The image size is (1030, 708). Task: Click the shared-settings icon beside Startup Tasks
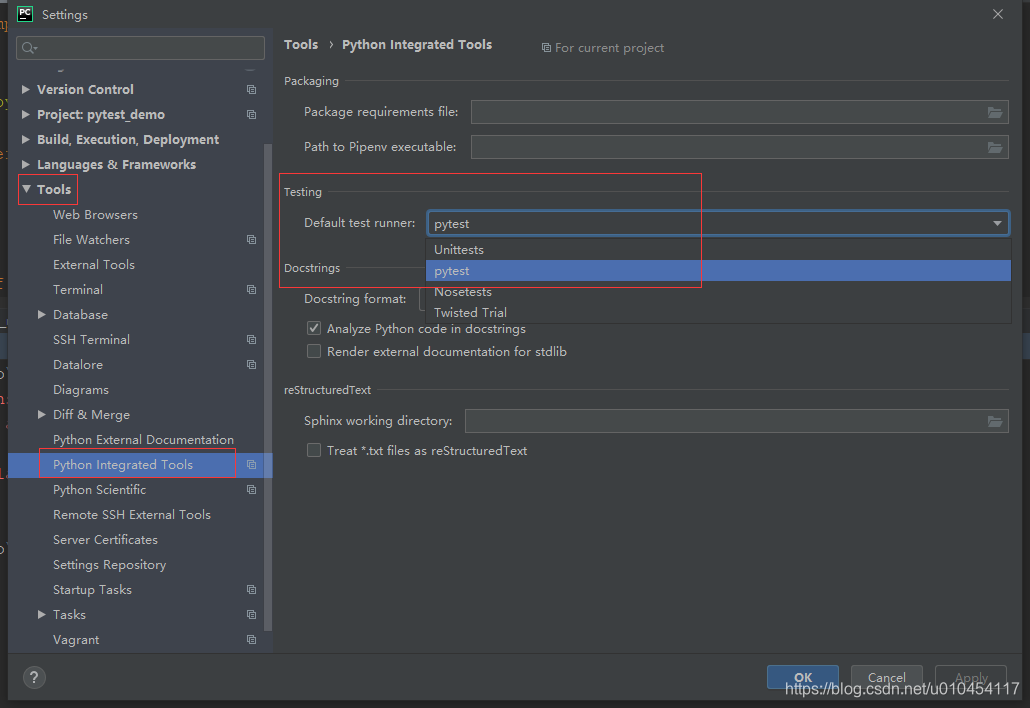click(x=250, y=589)
